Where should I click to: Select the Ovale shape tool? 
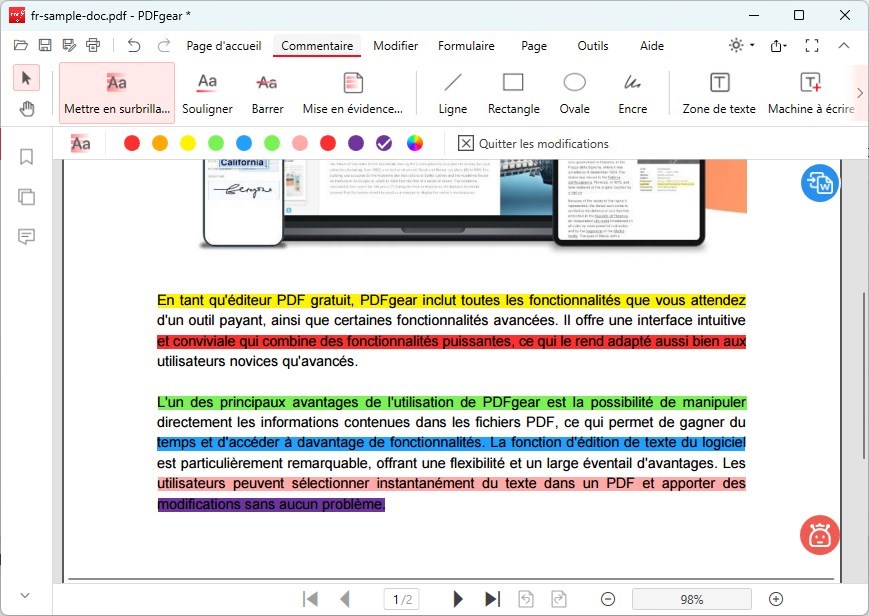coord(573,92)
